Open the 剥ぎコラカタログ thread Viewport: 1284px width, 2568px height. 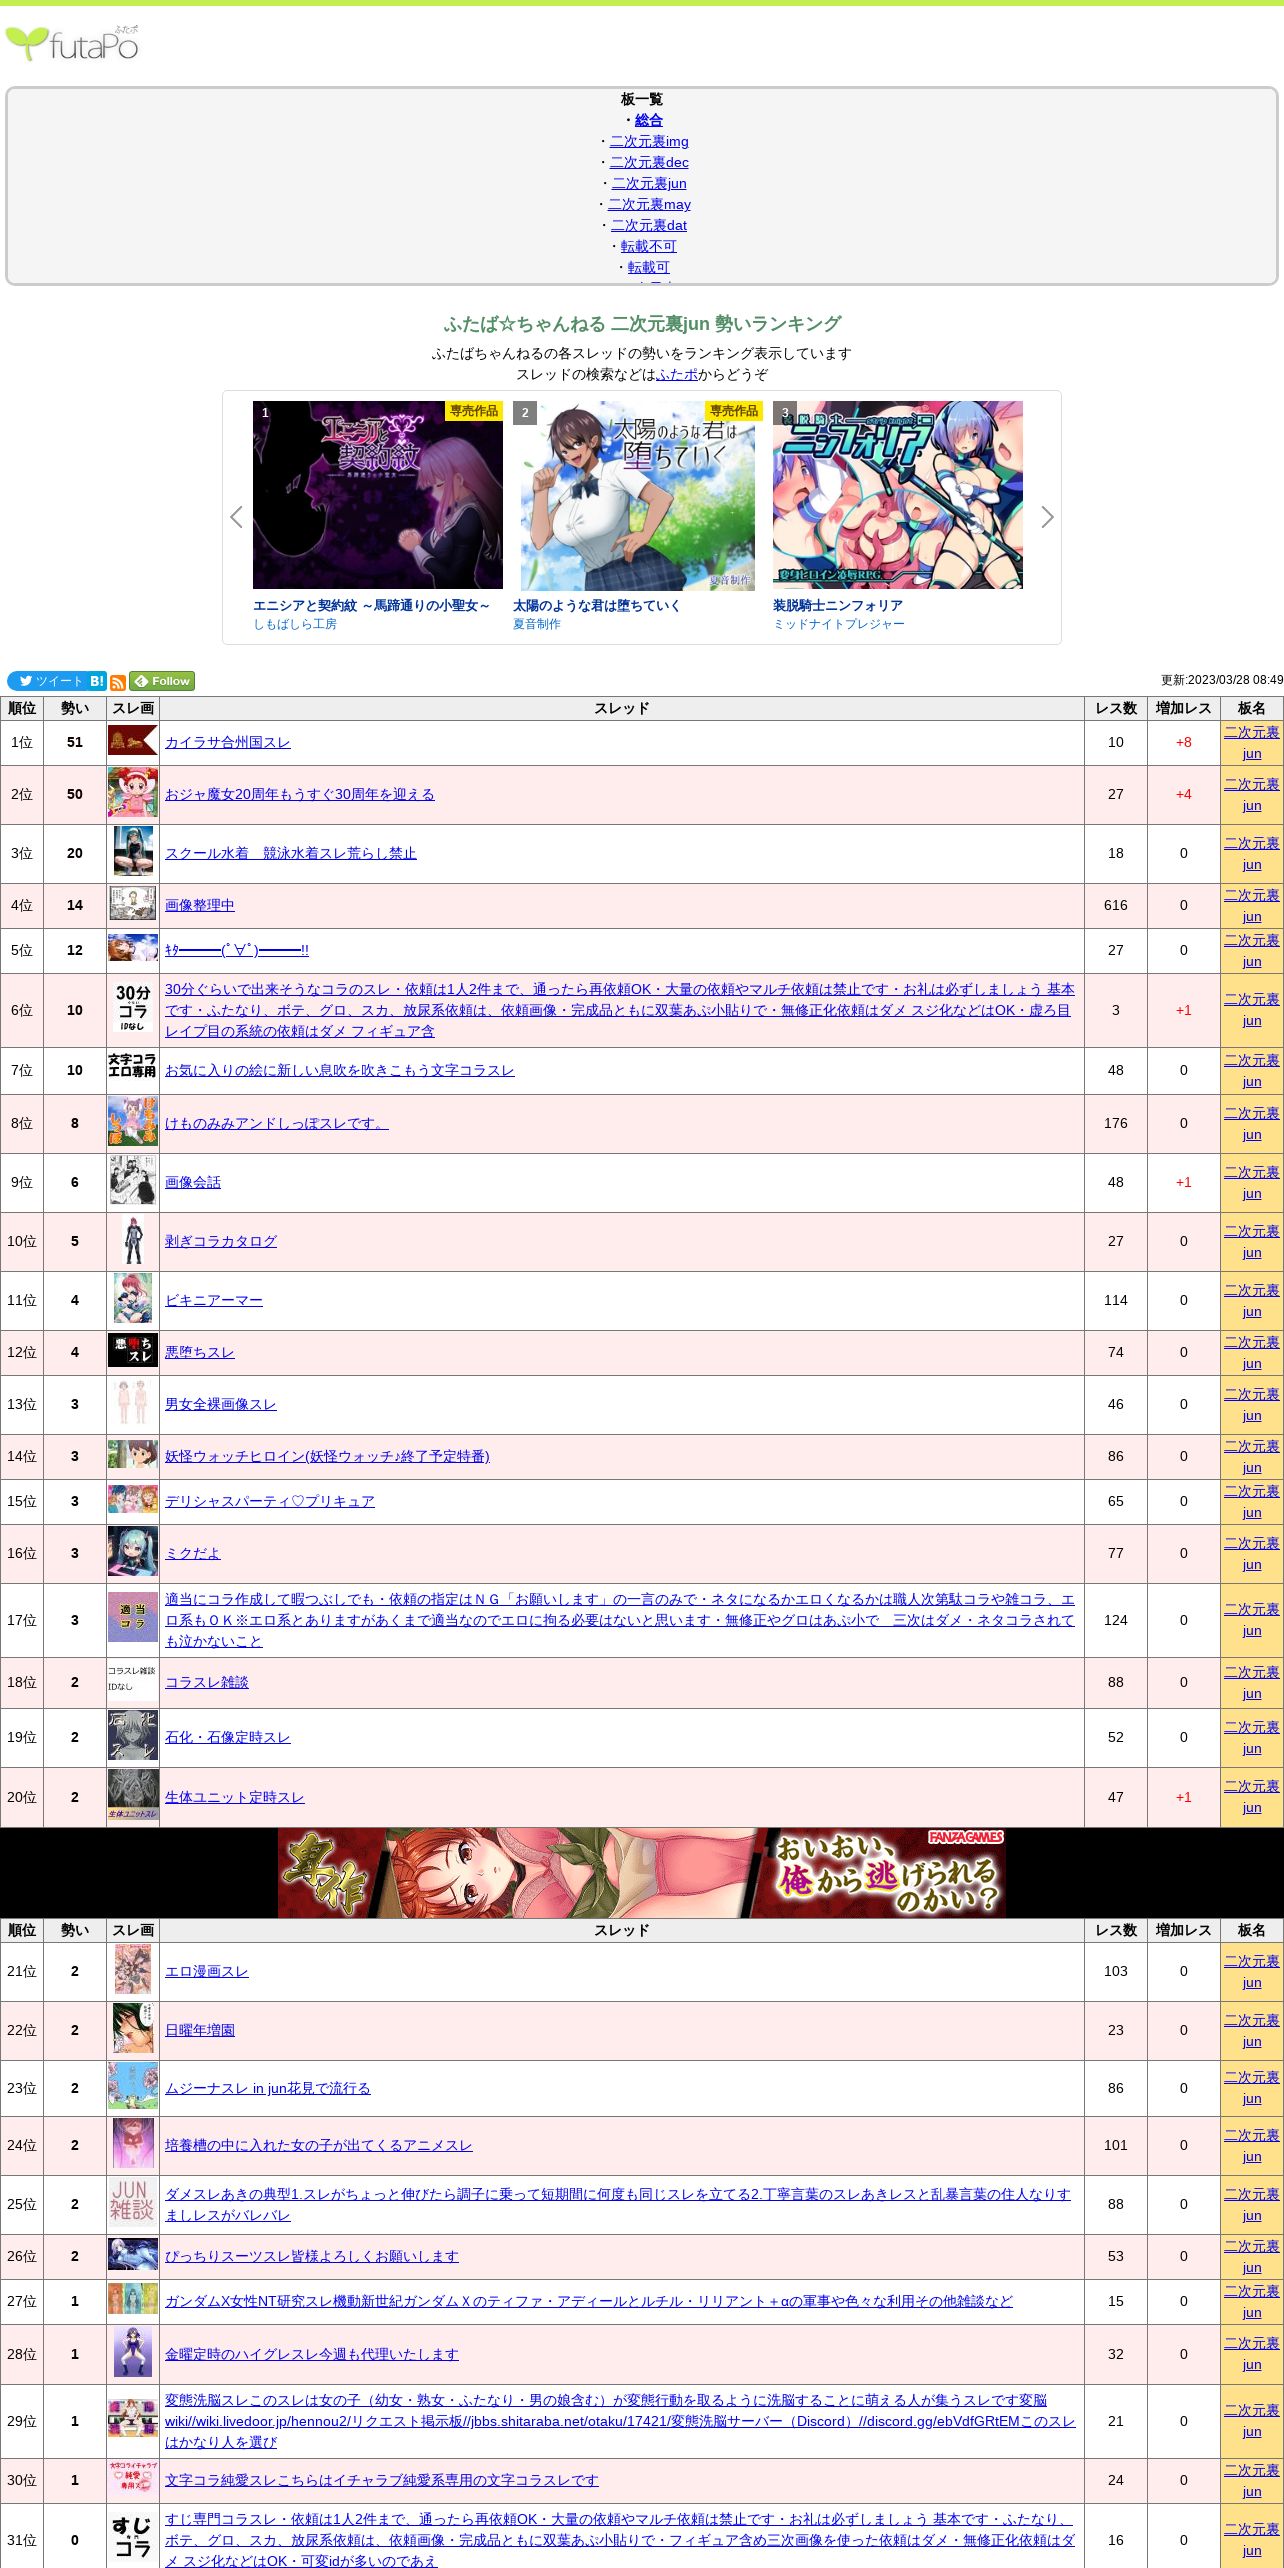point(221,1241)
